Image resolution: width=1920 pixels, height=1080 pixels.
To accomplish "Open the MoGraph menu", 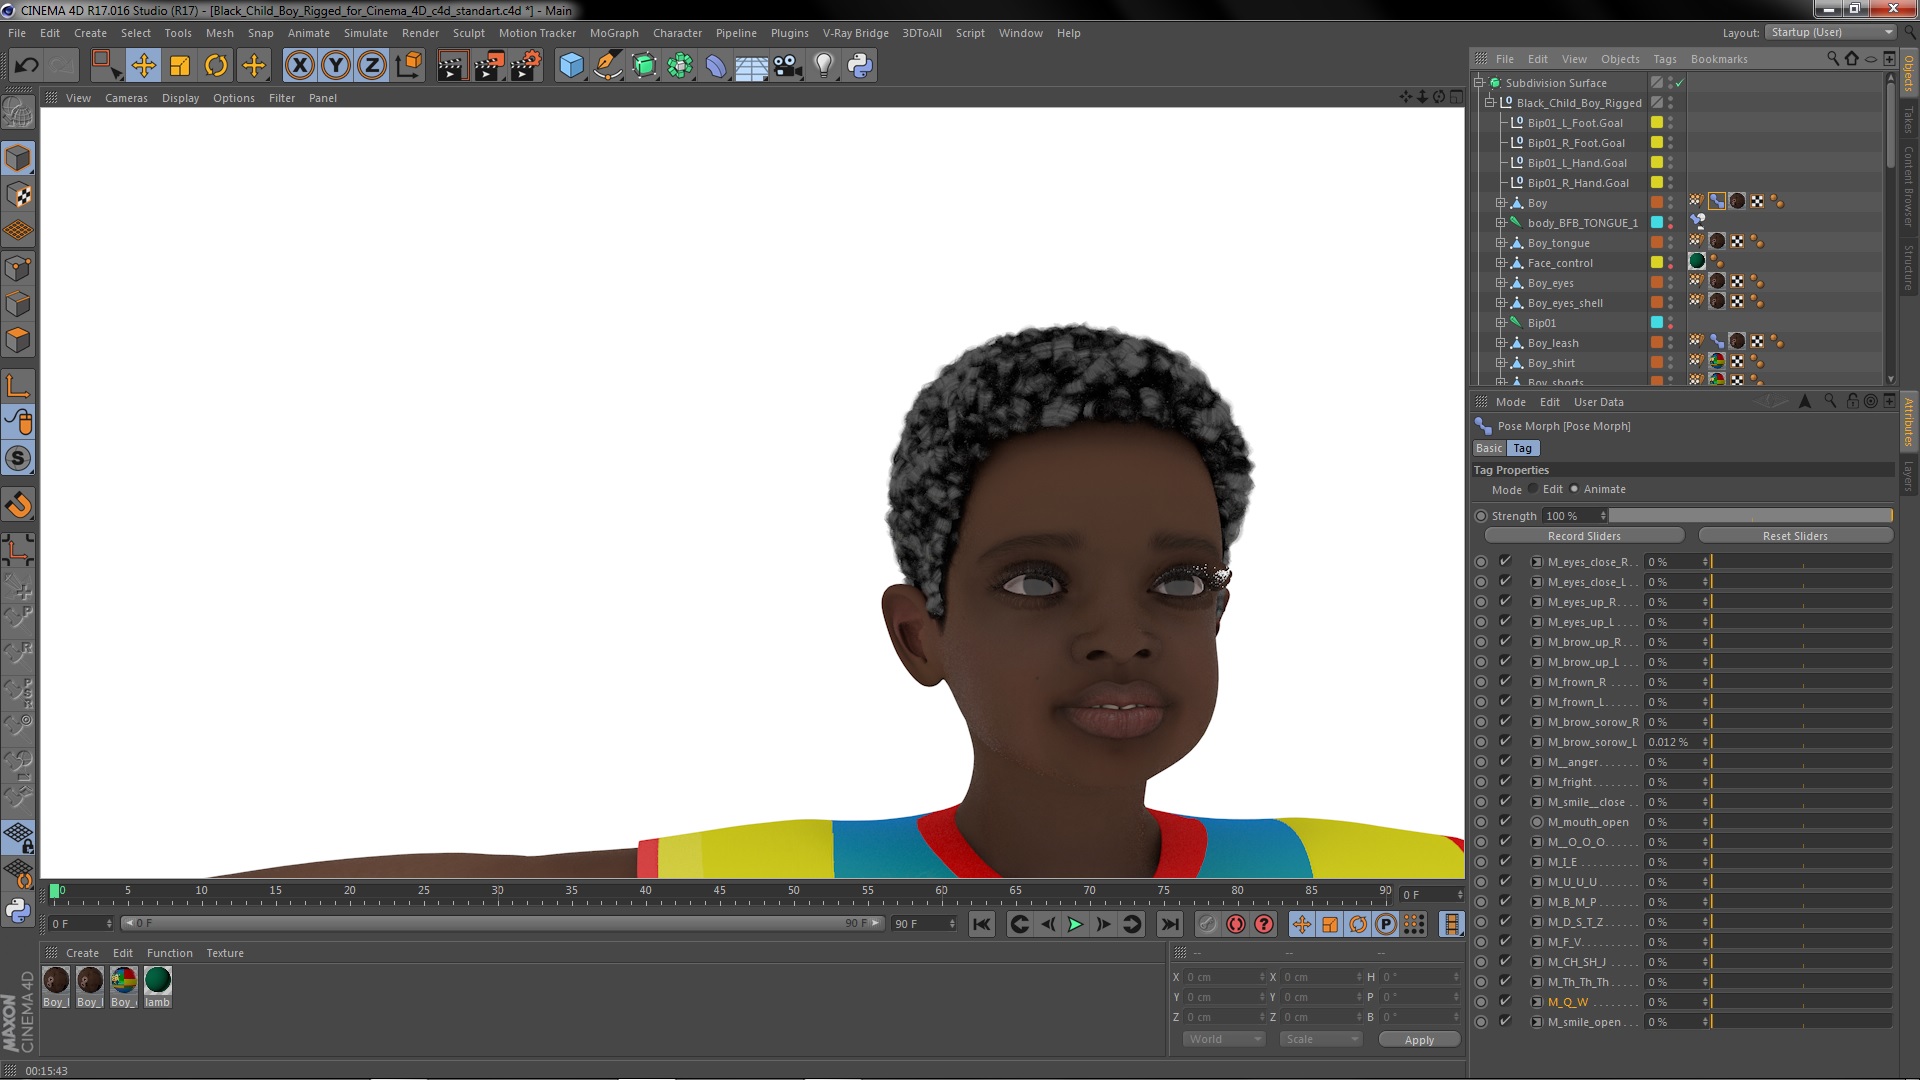I will tap(614, 33).
